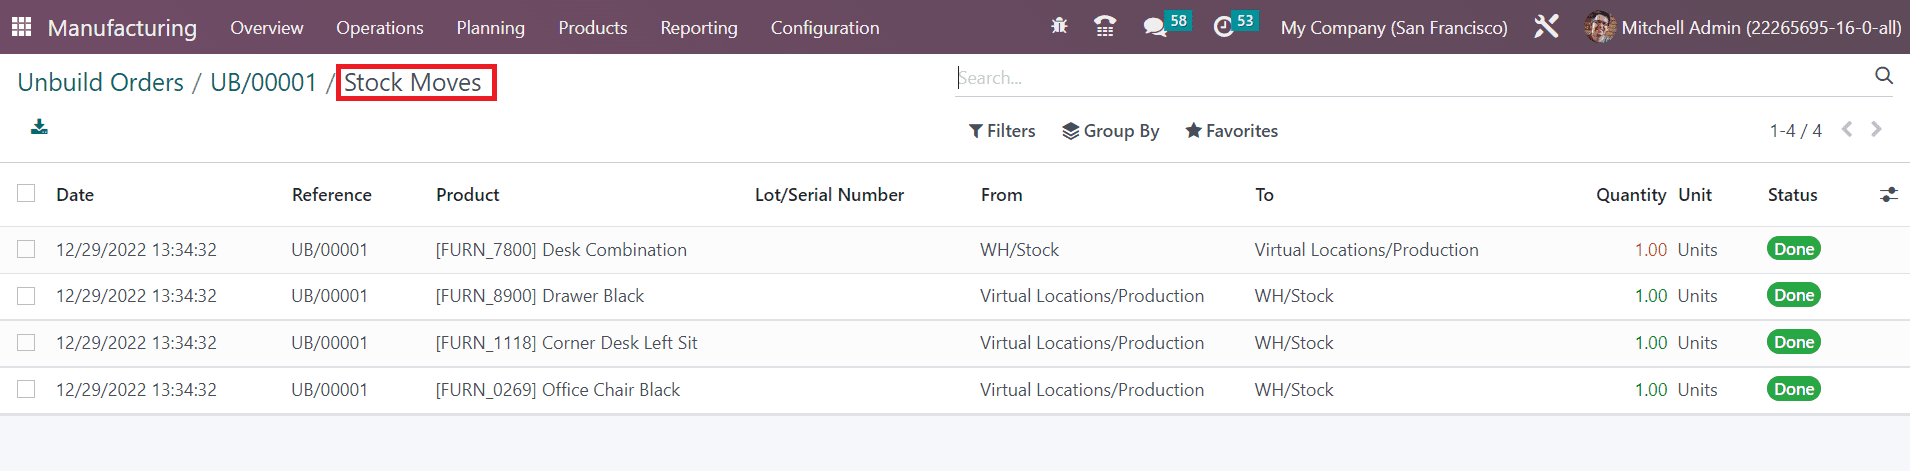Focus the Search input field
The image size is (1910, 471).
(1414, 77)
